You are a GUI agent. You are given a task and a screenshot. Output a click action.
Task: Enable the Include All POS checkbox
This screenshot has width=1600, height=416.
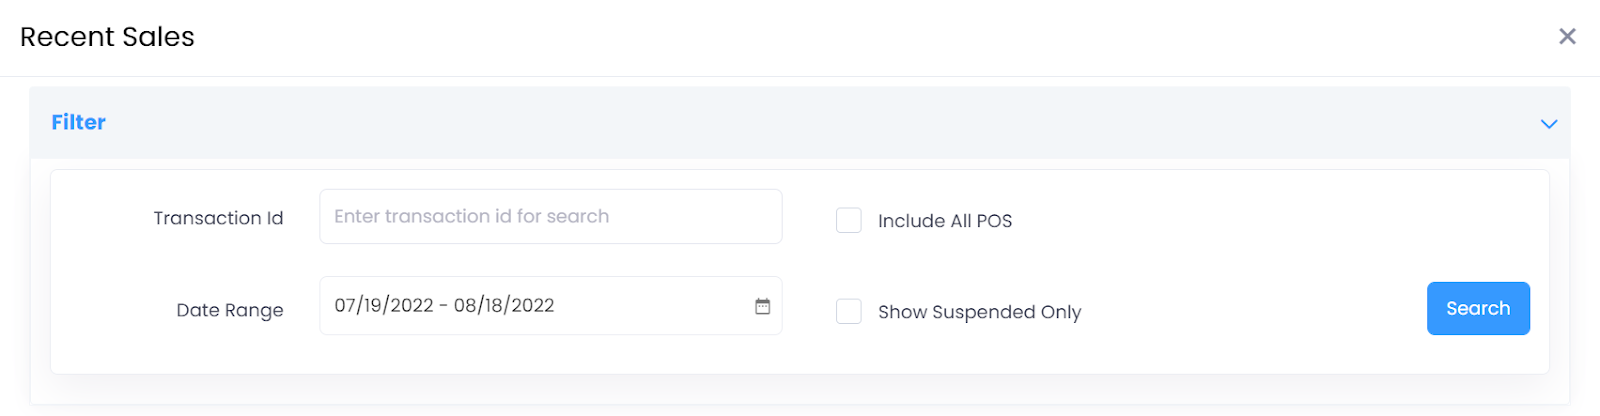[849, 220]
